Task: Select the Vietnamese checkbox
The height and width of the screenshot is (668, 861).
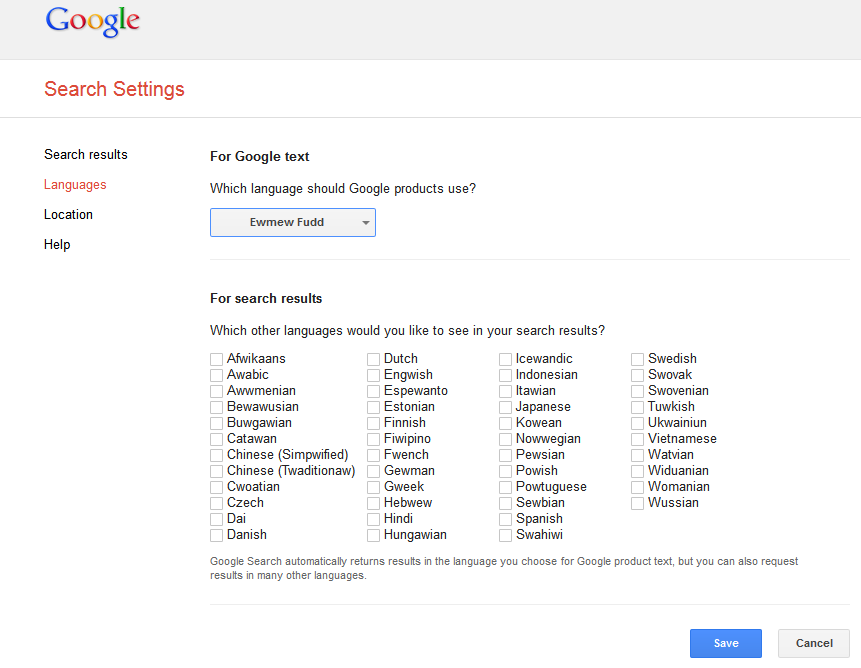Action: tap(638, 439)
